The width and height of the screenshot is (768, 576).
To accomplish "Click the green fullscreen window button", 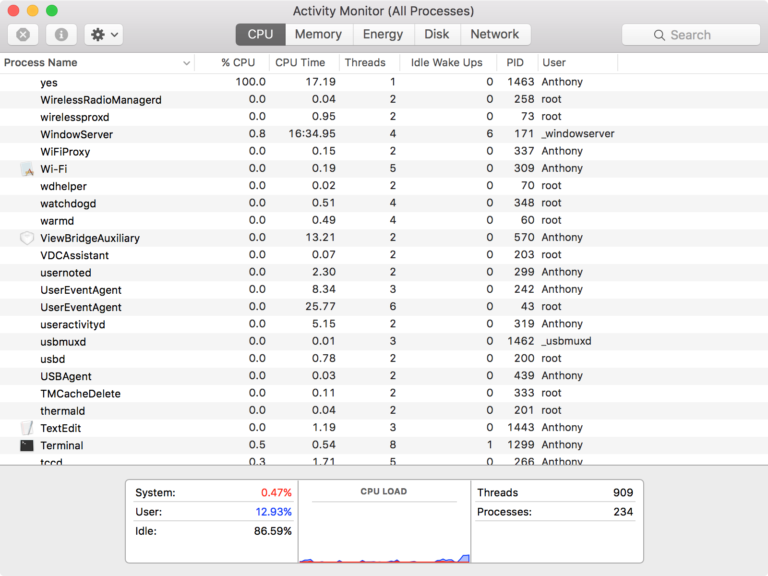I will point(52,11).
